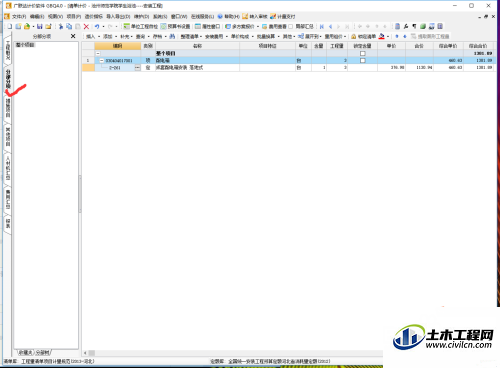Switch to the 人材机汇总 vertical tab
The width and height of the screenshot is (500, 368).
coord(8,168)
